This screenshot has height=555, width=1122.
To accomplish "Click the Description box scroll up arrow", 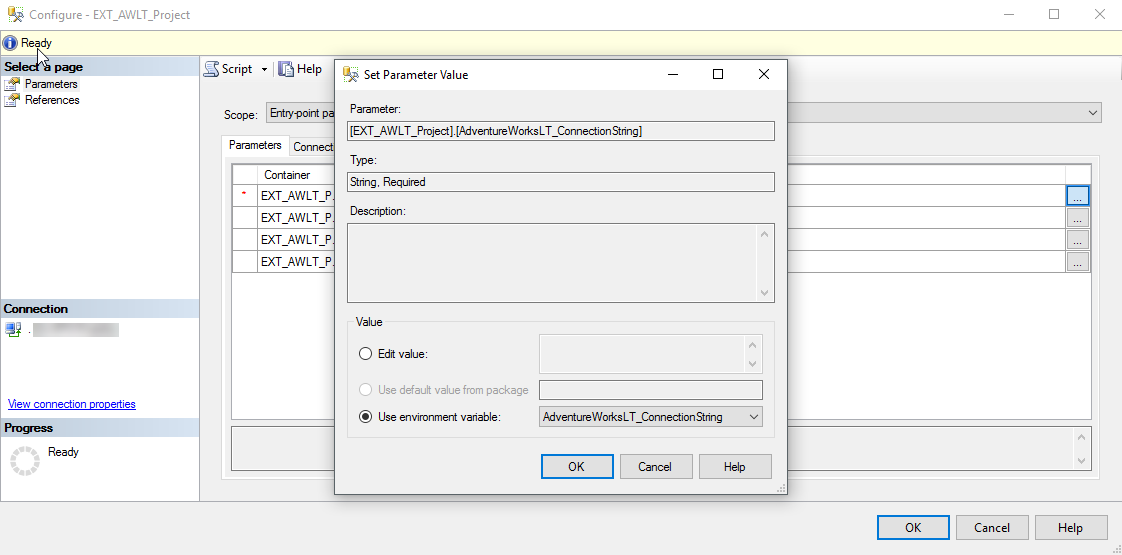I will pyautogui.click(x=764, y=235).
